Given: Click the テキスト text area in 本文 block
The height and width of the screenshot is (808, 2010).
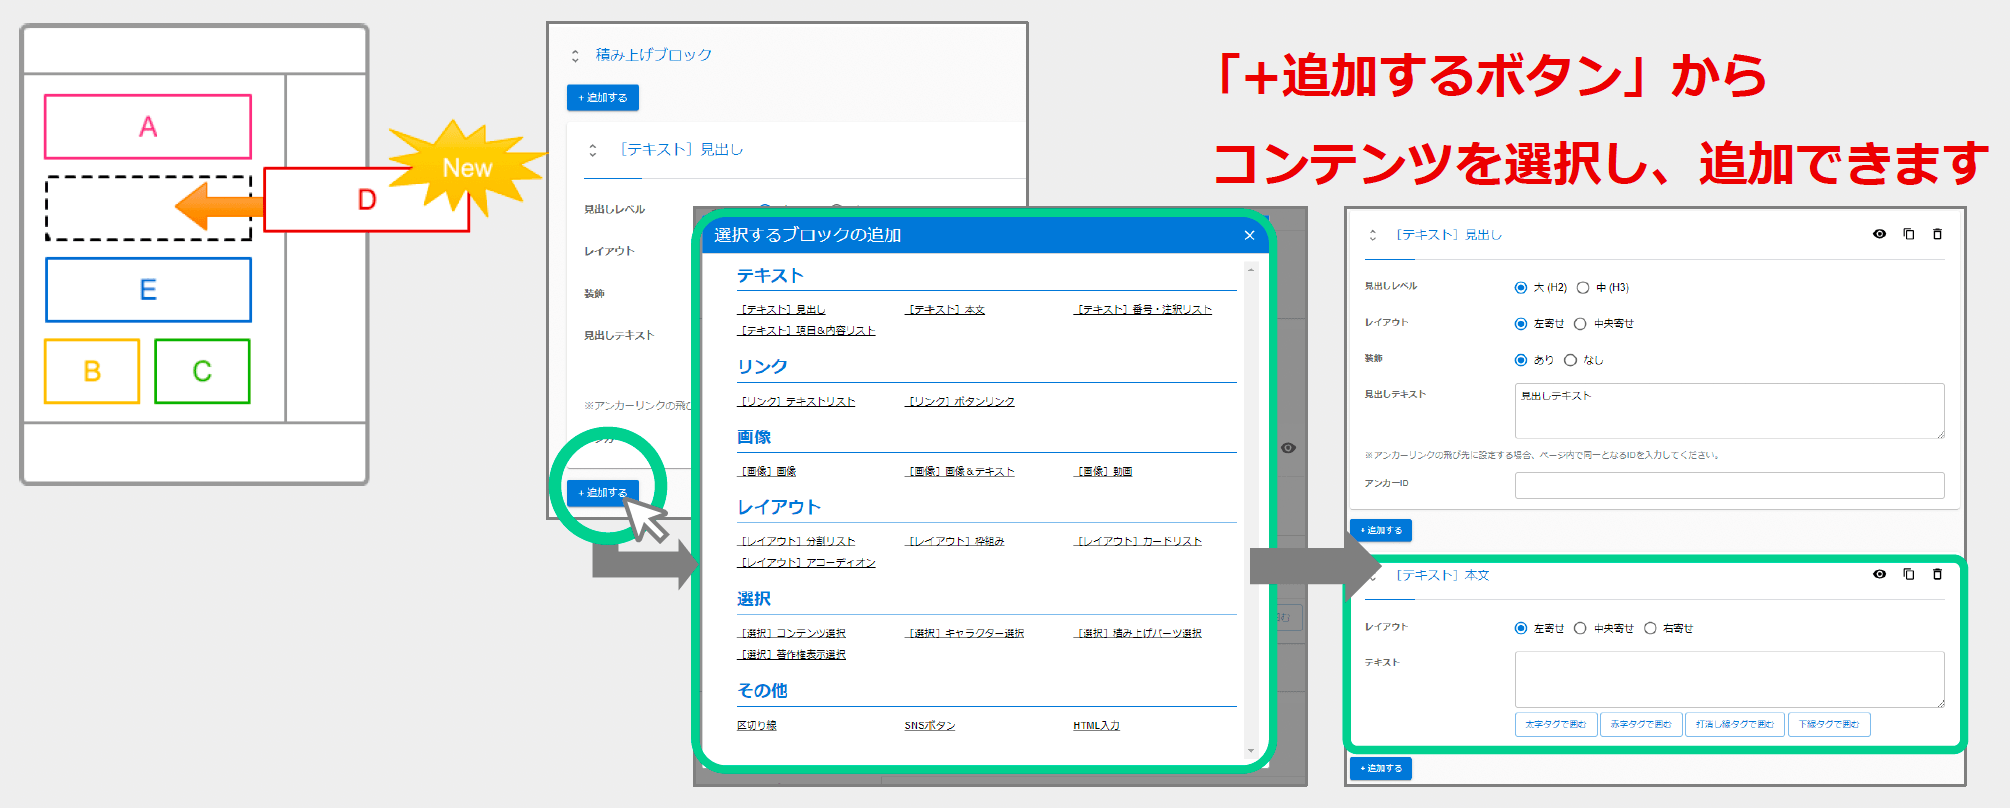Looking at the screenshot, I should click(x=1730, y=680).
